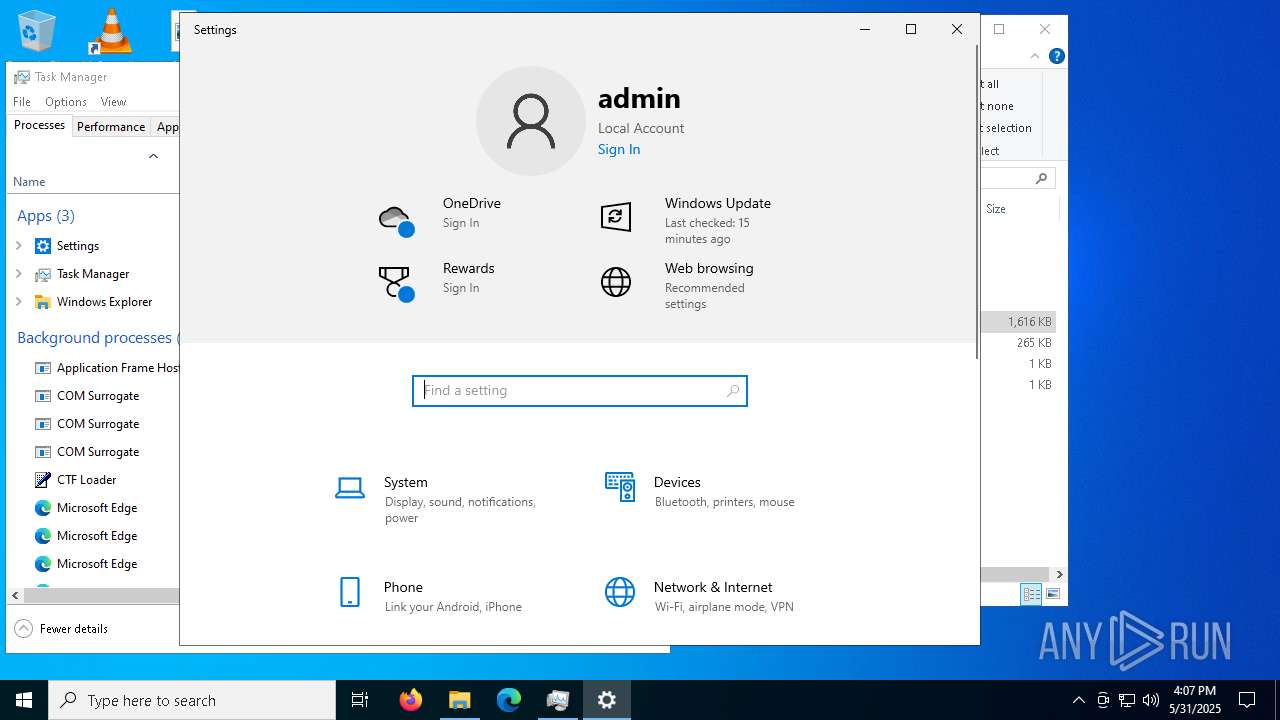The width and height of the screenshot is (1280, 720).
Task: Expand the Settings process in Task Manager
Action: [x=19, y=246]
